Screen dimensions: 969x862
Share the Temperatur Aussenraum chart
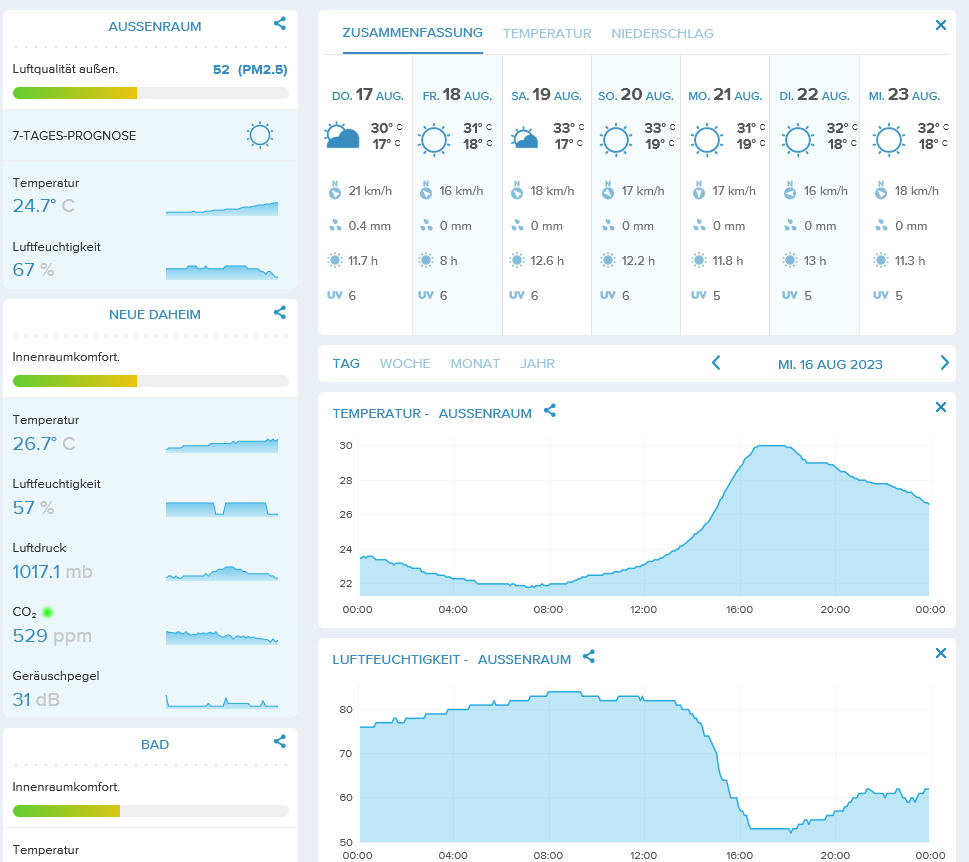[550, 410]
